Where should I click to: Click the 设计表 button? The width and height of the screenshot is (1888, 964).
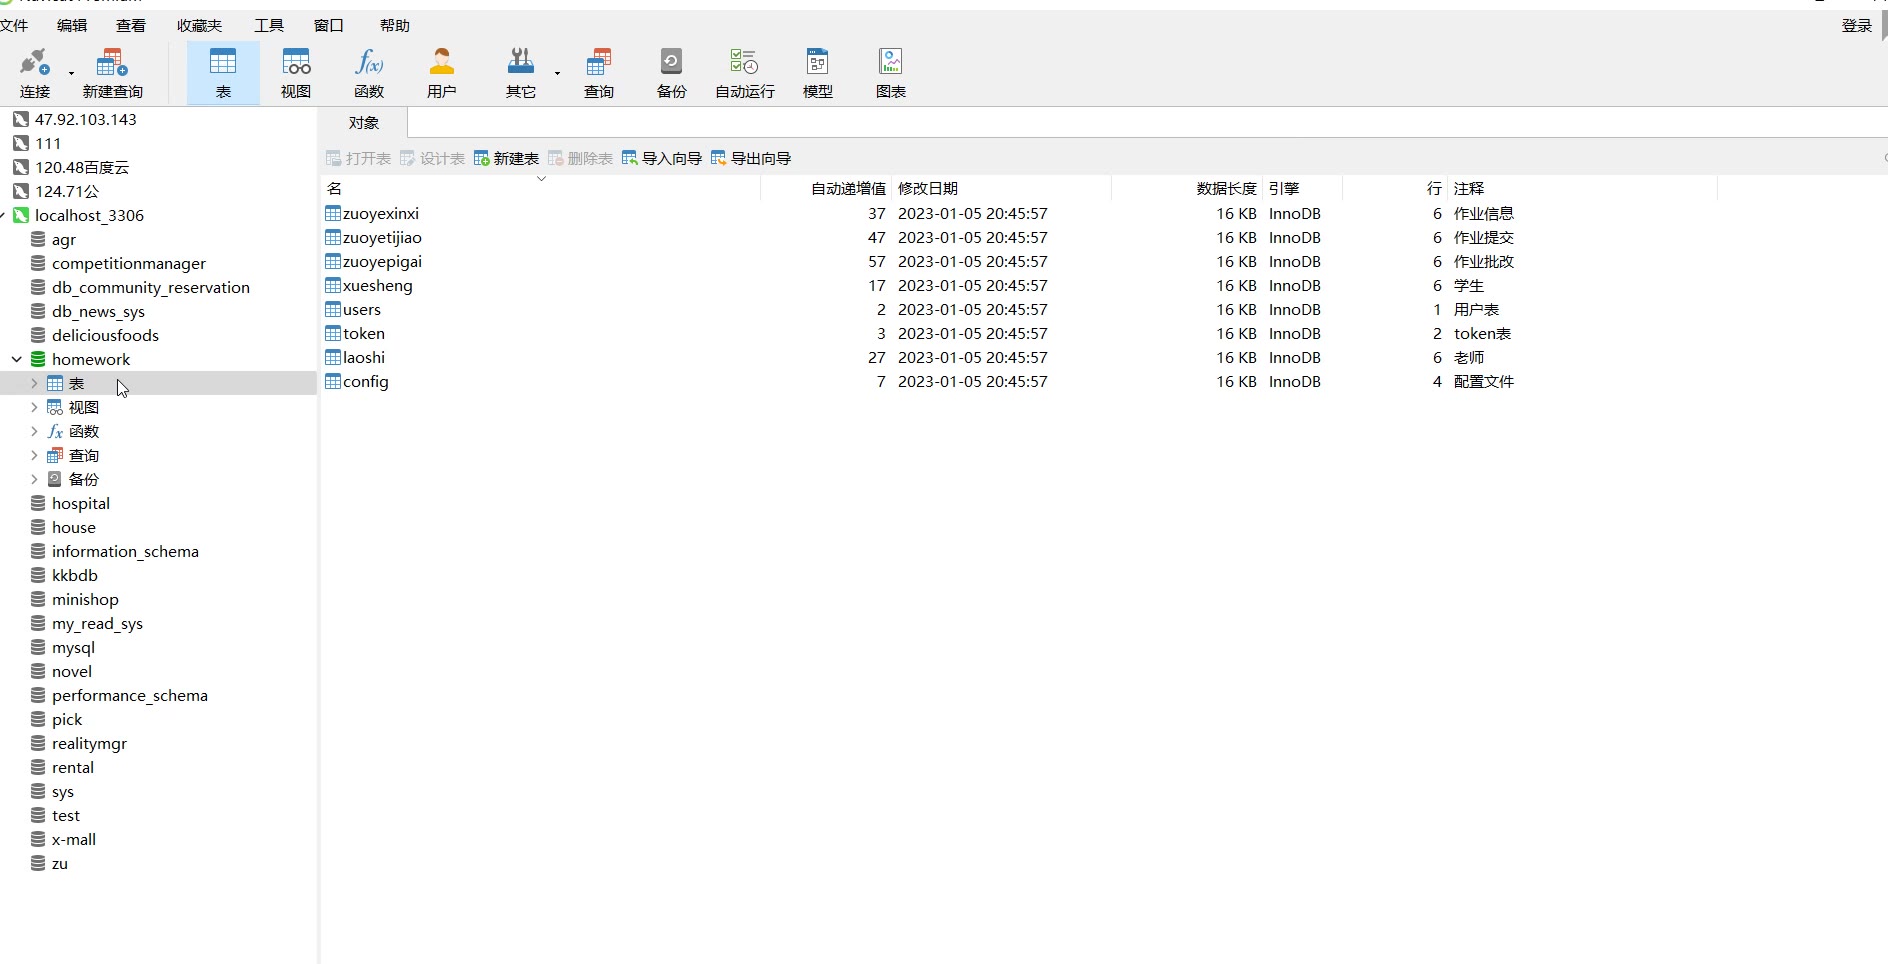[432, 158]
